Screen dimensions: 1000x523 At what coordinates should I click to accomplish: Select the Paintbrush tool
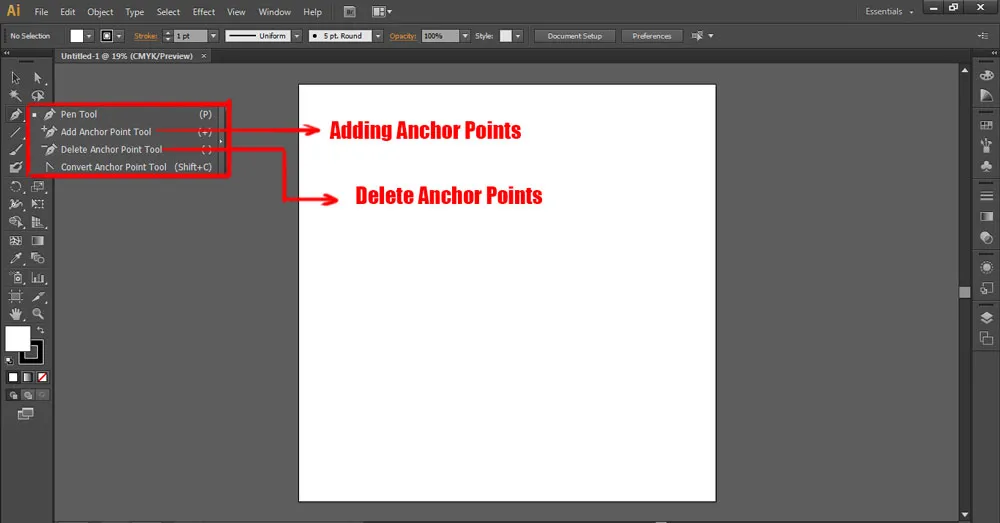click(15, 150)
